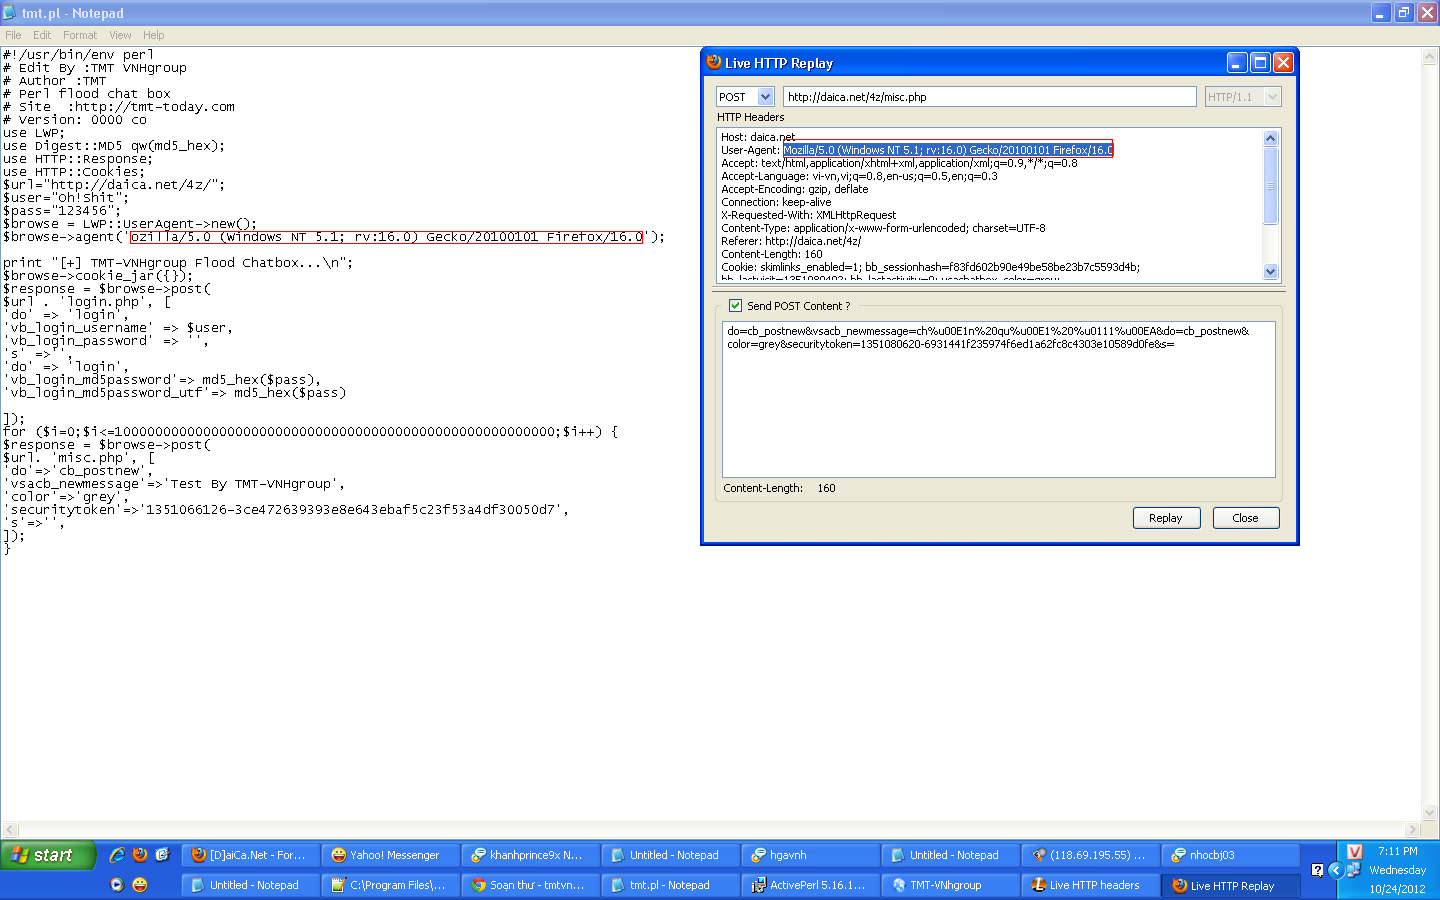Switch to TMT-VNhgroup taskbar window
The height and width of the screenshot is (900, 1440).
[951, 885]
